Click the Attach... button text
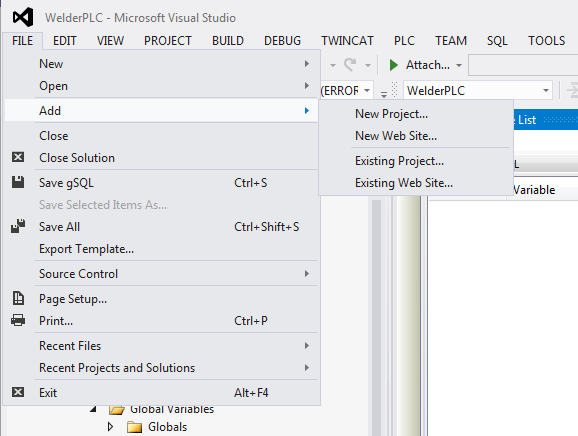The width and height of the screenshot is (578, 436). [x=428, y=65]
